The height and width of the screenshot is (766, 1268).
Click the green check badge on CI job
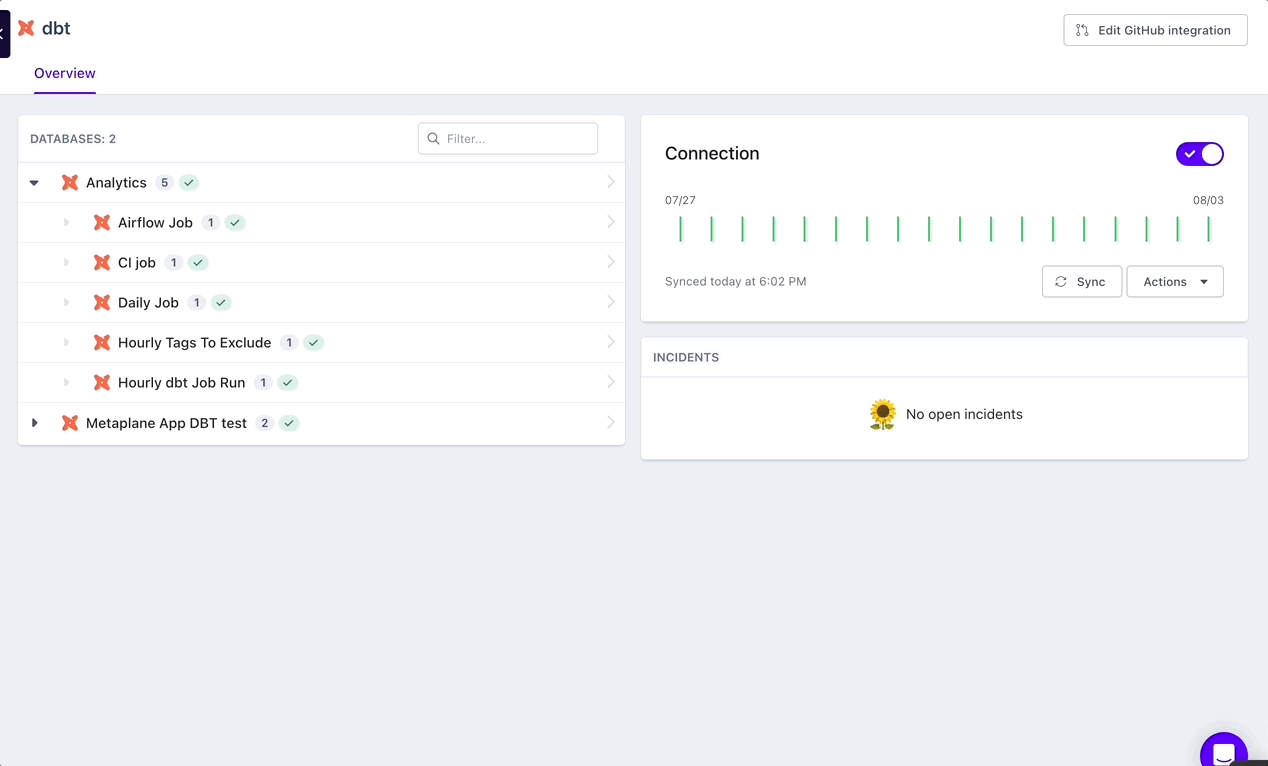[198, 263]
